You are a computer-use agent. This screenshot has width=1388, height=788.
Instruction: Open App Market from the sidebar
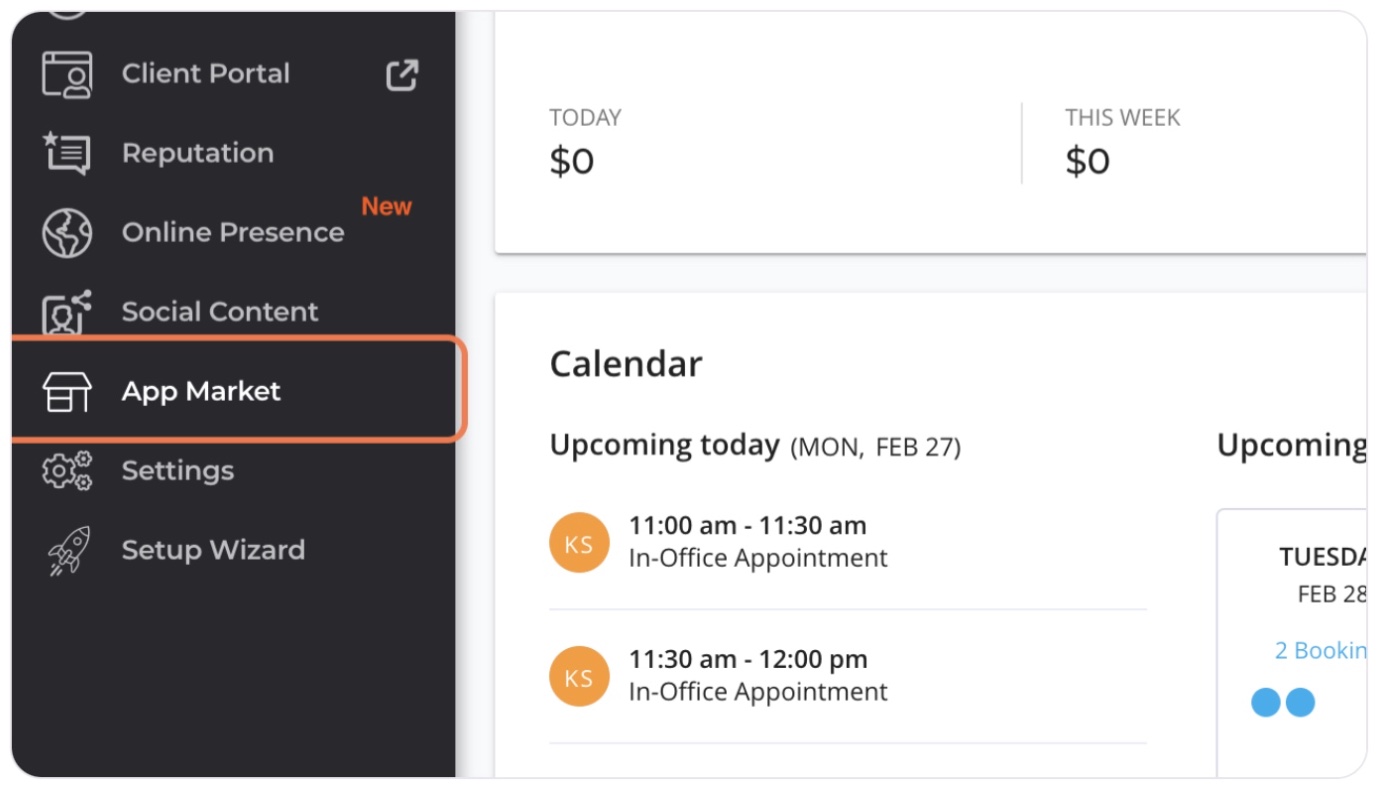[x=237, y=391]
